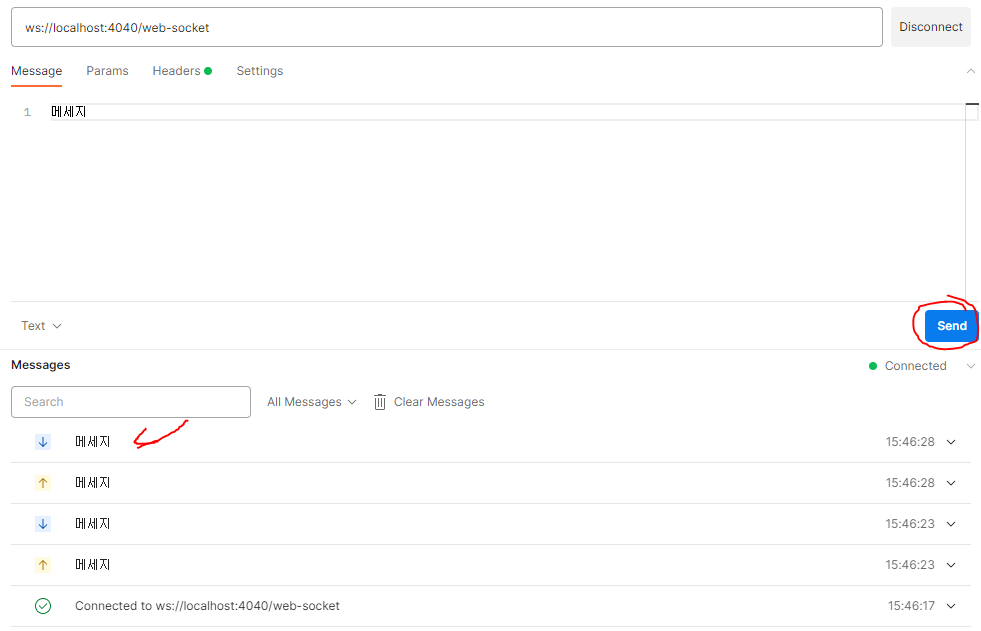Screen dimensions: 981x631
Task: Expand the incoming message at 15:46:28
Action: coord(951,442)
